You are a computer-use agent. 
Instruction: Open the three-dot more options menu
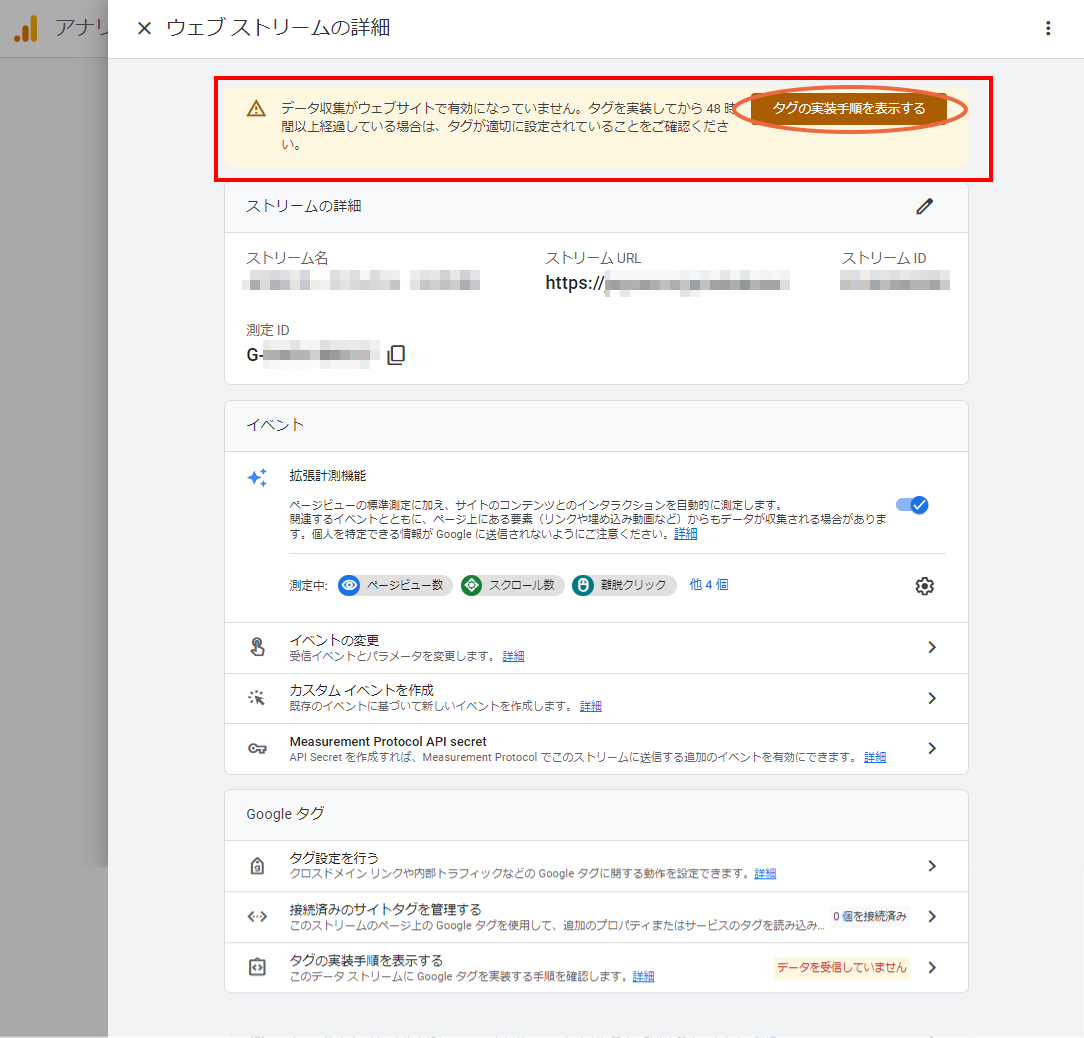click(1048, 28)
